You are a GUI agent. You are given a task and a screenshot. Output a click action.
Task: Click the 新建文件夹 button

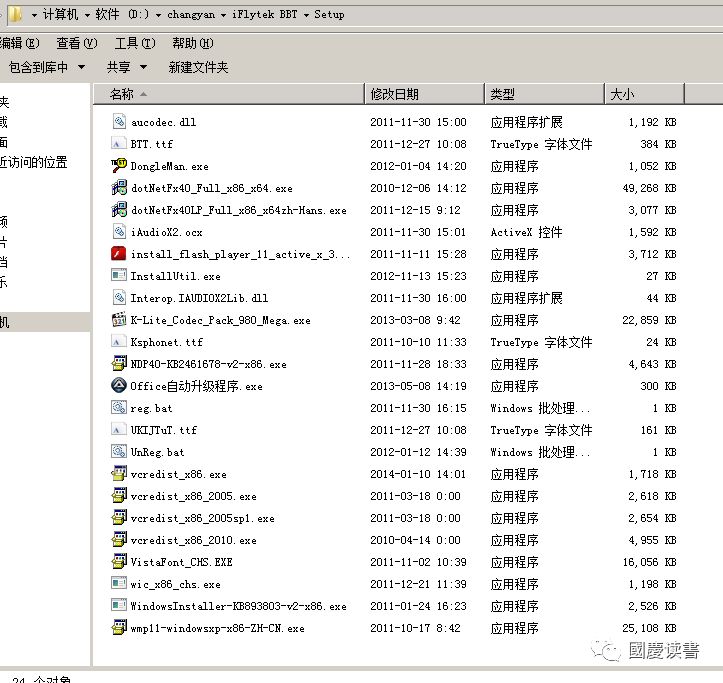click(198, 67)
